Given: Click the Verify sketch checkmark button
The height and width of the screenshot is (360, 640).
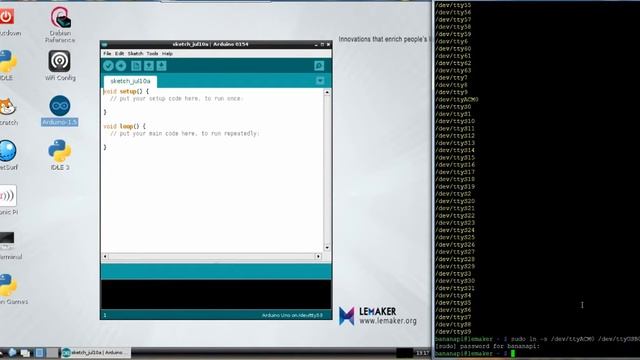Looking at the screenshot, I should coord(108,66).
